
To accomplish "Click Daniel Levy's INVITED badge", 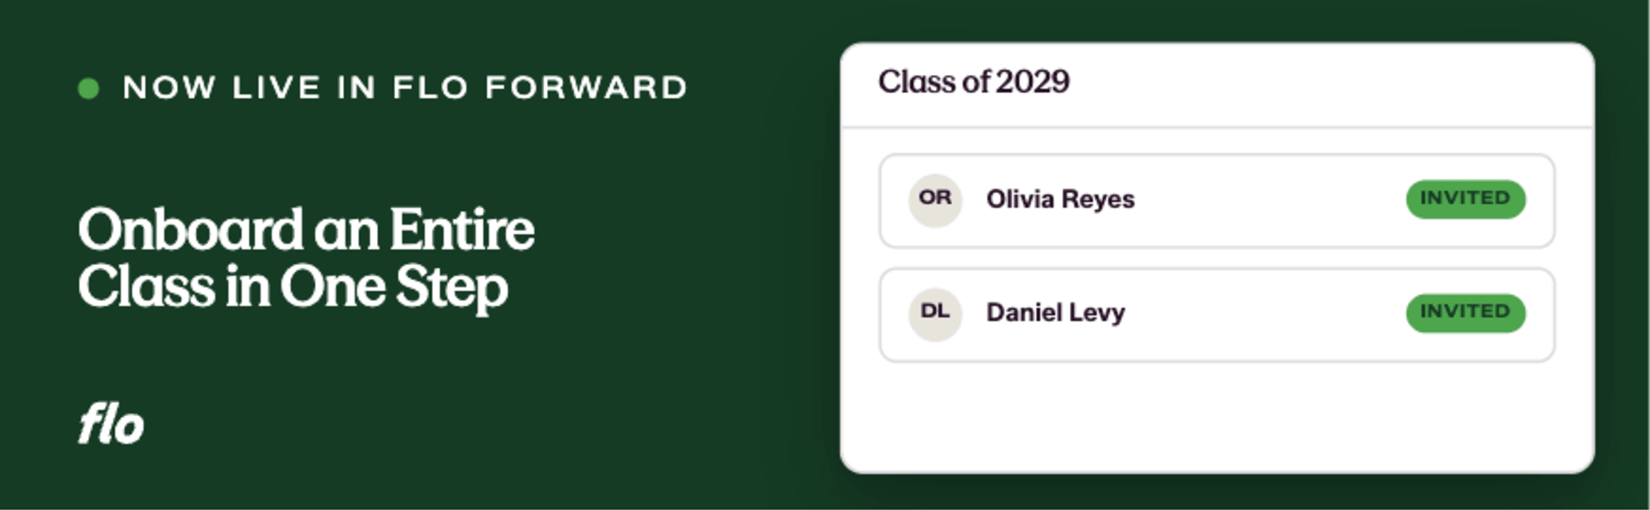I will (1465, 313).
